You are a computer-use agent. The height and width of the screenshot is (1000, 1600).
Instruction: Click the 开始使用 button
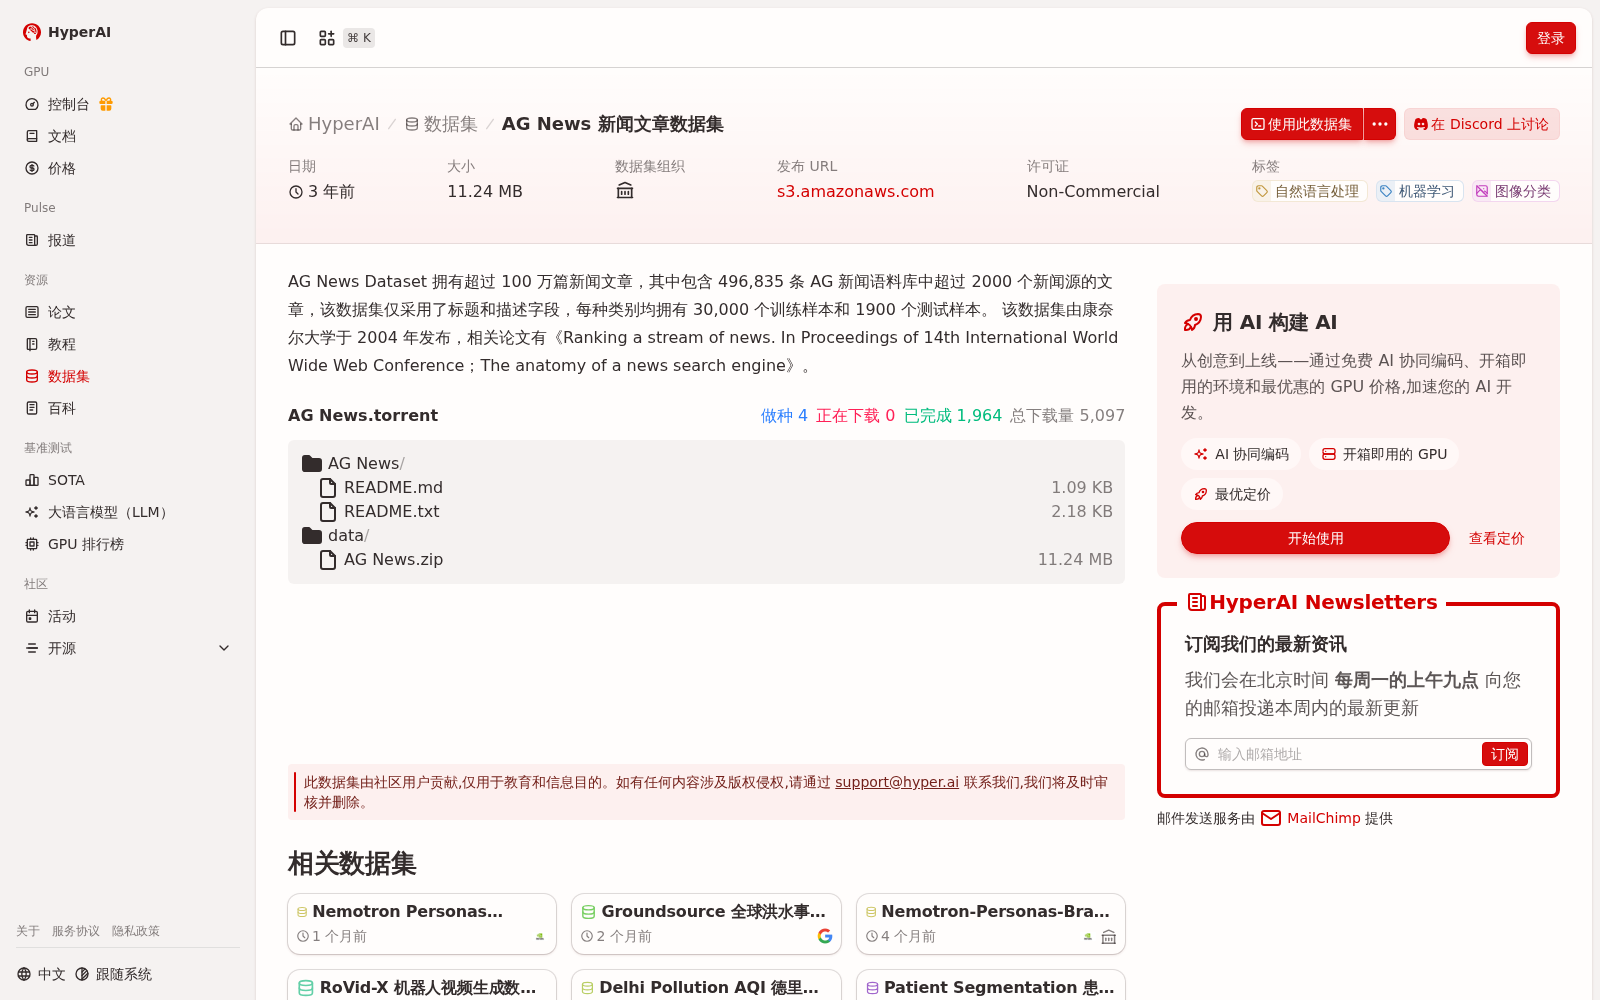pos(1315,538)
